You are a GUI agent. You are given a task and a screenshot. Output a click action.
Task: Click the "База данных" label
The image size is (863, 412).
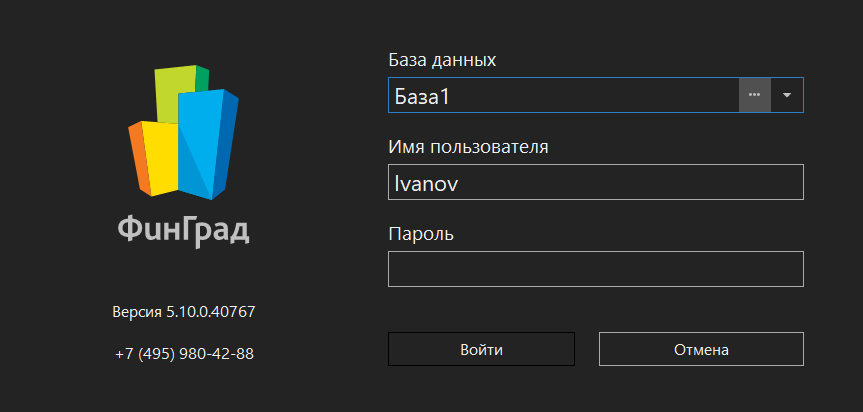click(x=442, y=60)
